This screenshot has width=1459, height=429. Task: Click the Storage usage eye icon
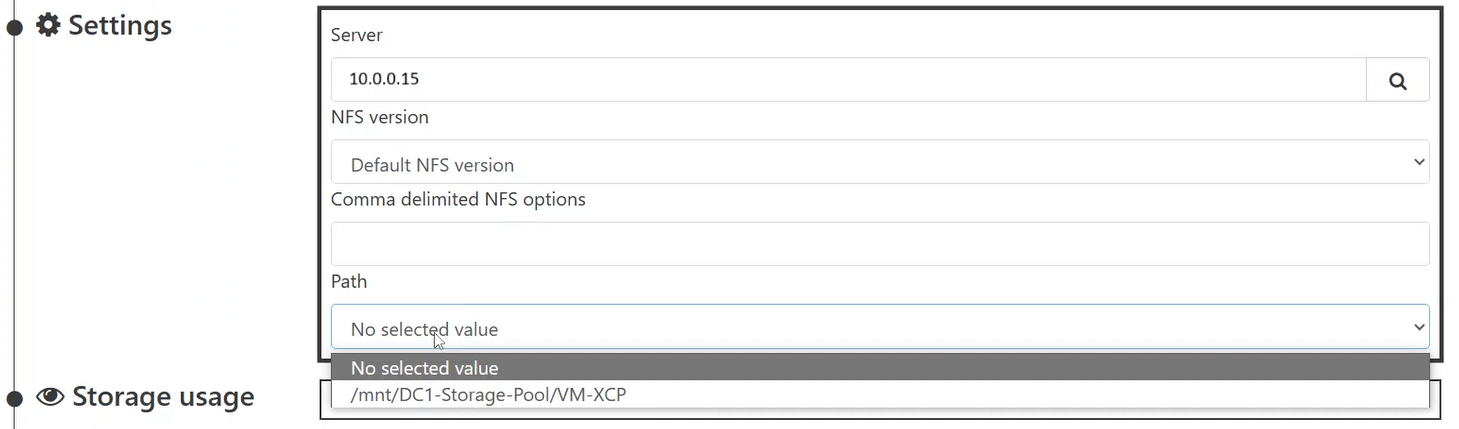(50, 397)
